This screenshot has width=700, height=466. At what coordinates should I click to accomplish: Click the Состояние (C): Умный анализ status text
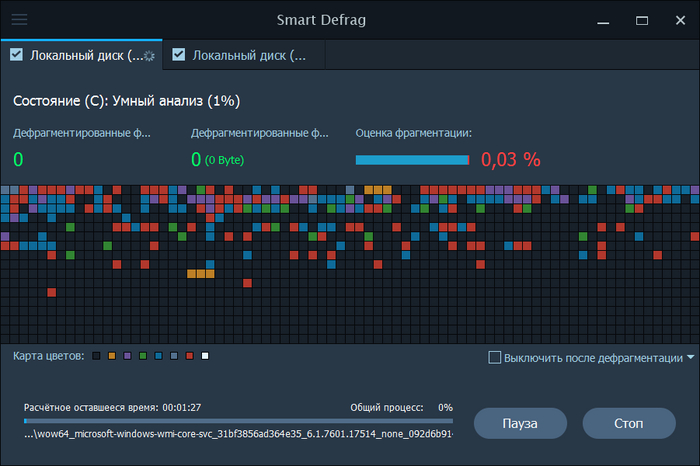(x=126, y=101)
